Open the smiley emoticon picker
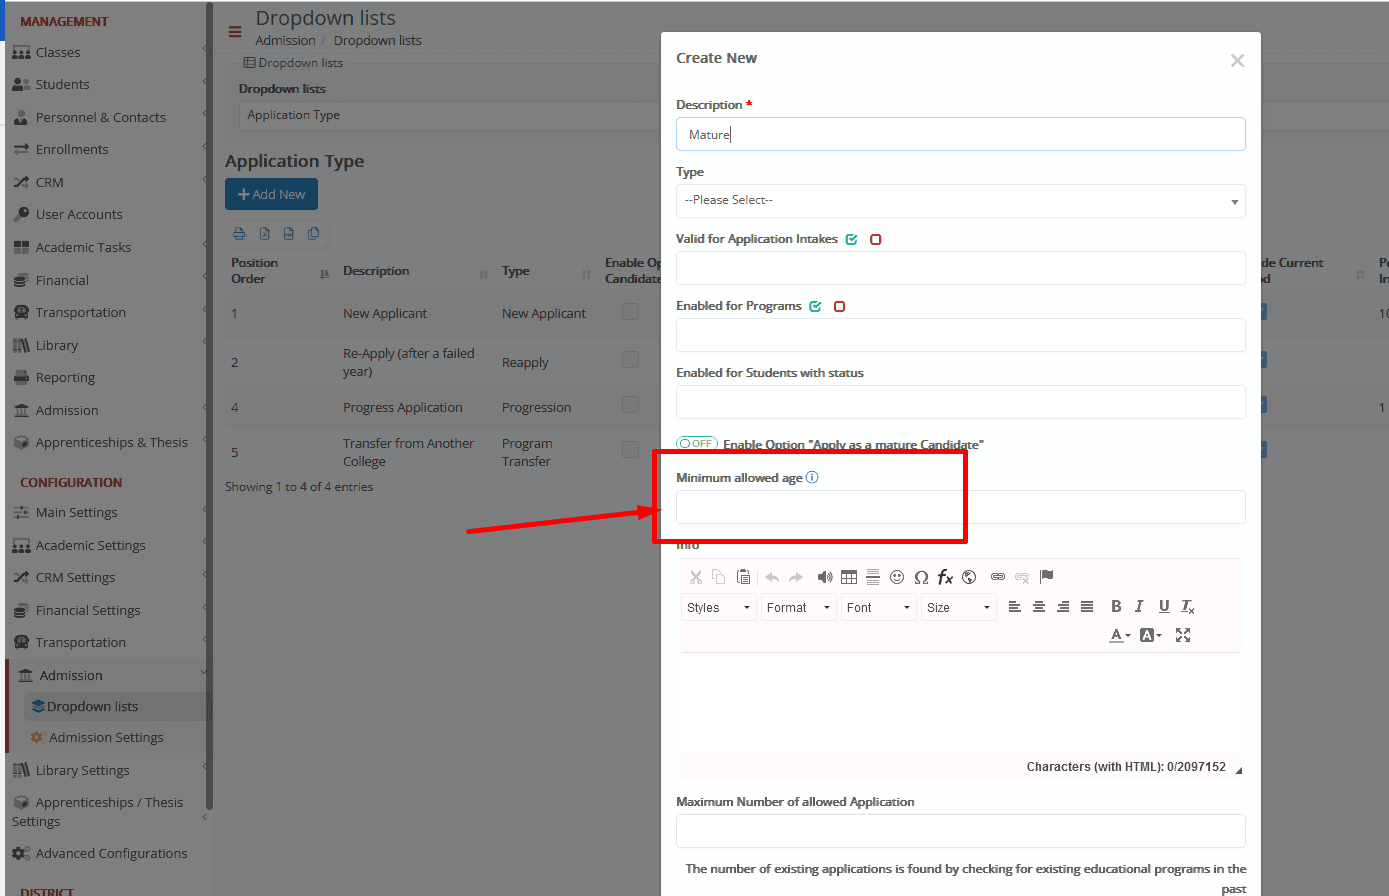The width and height of the screenshot is (1389, 896). (x=897, y=577)
